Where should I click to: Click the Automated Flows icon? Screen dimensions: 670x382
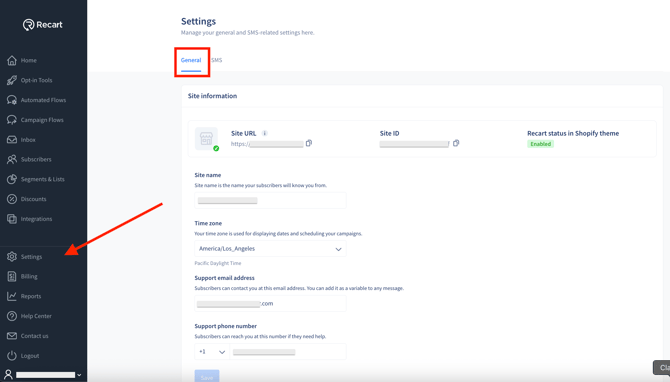point(12,100)
